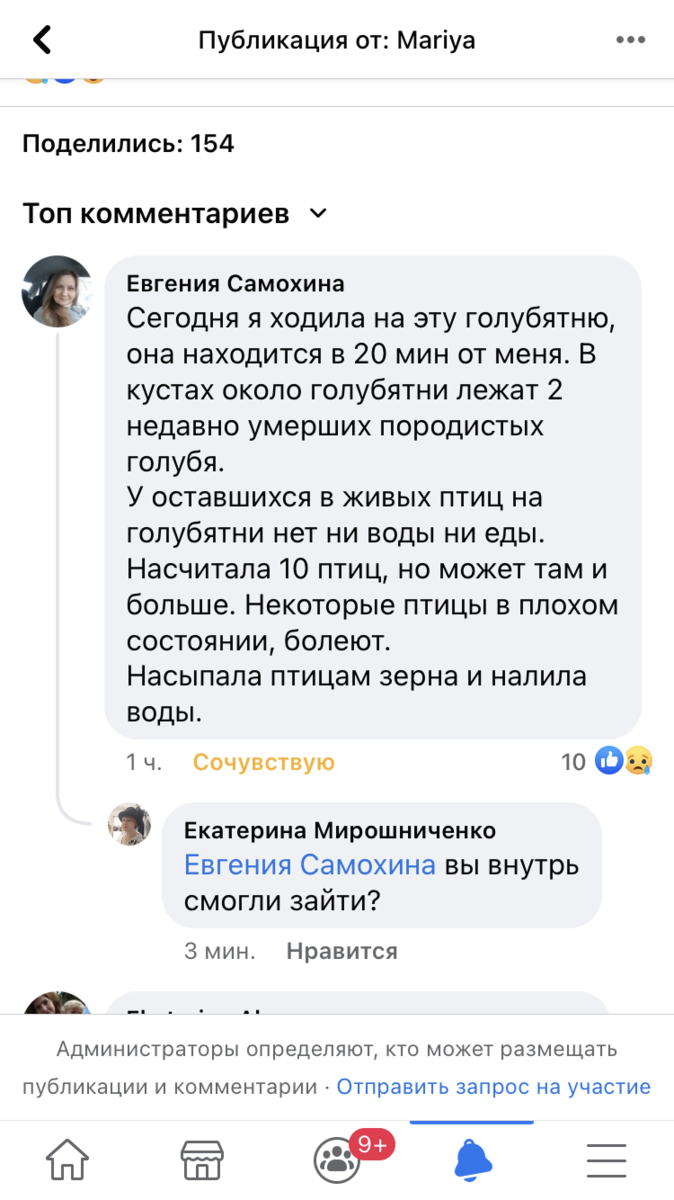Open the hamburger menu icon
674x1200 pixels.
606,1160
